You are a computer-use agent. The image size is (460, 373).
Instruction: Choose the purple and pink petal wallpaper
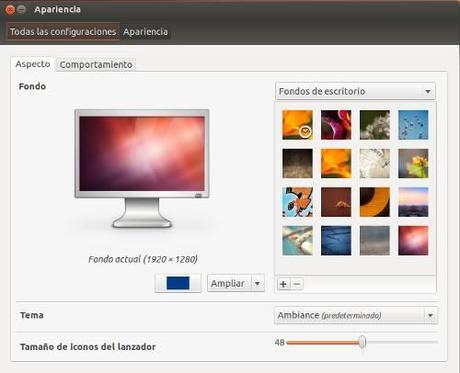336,125
